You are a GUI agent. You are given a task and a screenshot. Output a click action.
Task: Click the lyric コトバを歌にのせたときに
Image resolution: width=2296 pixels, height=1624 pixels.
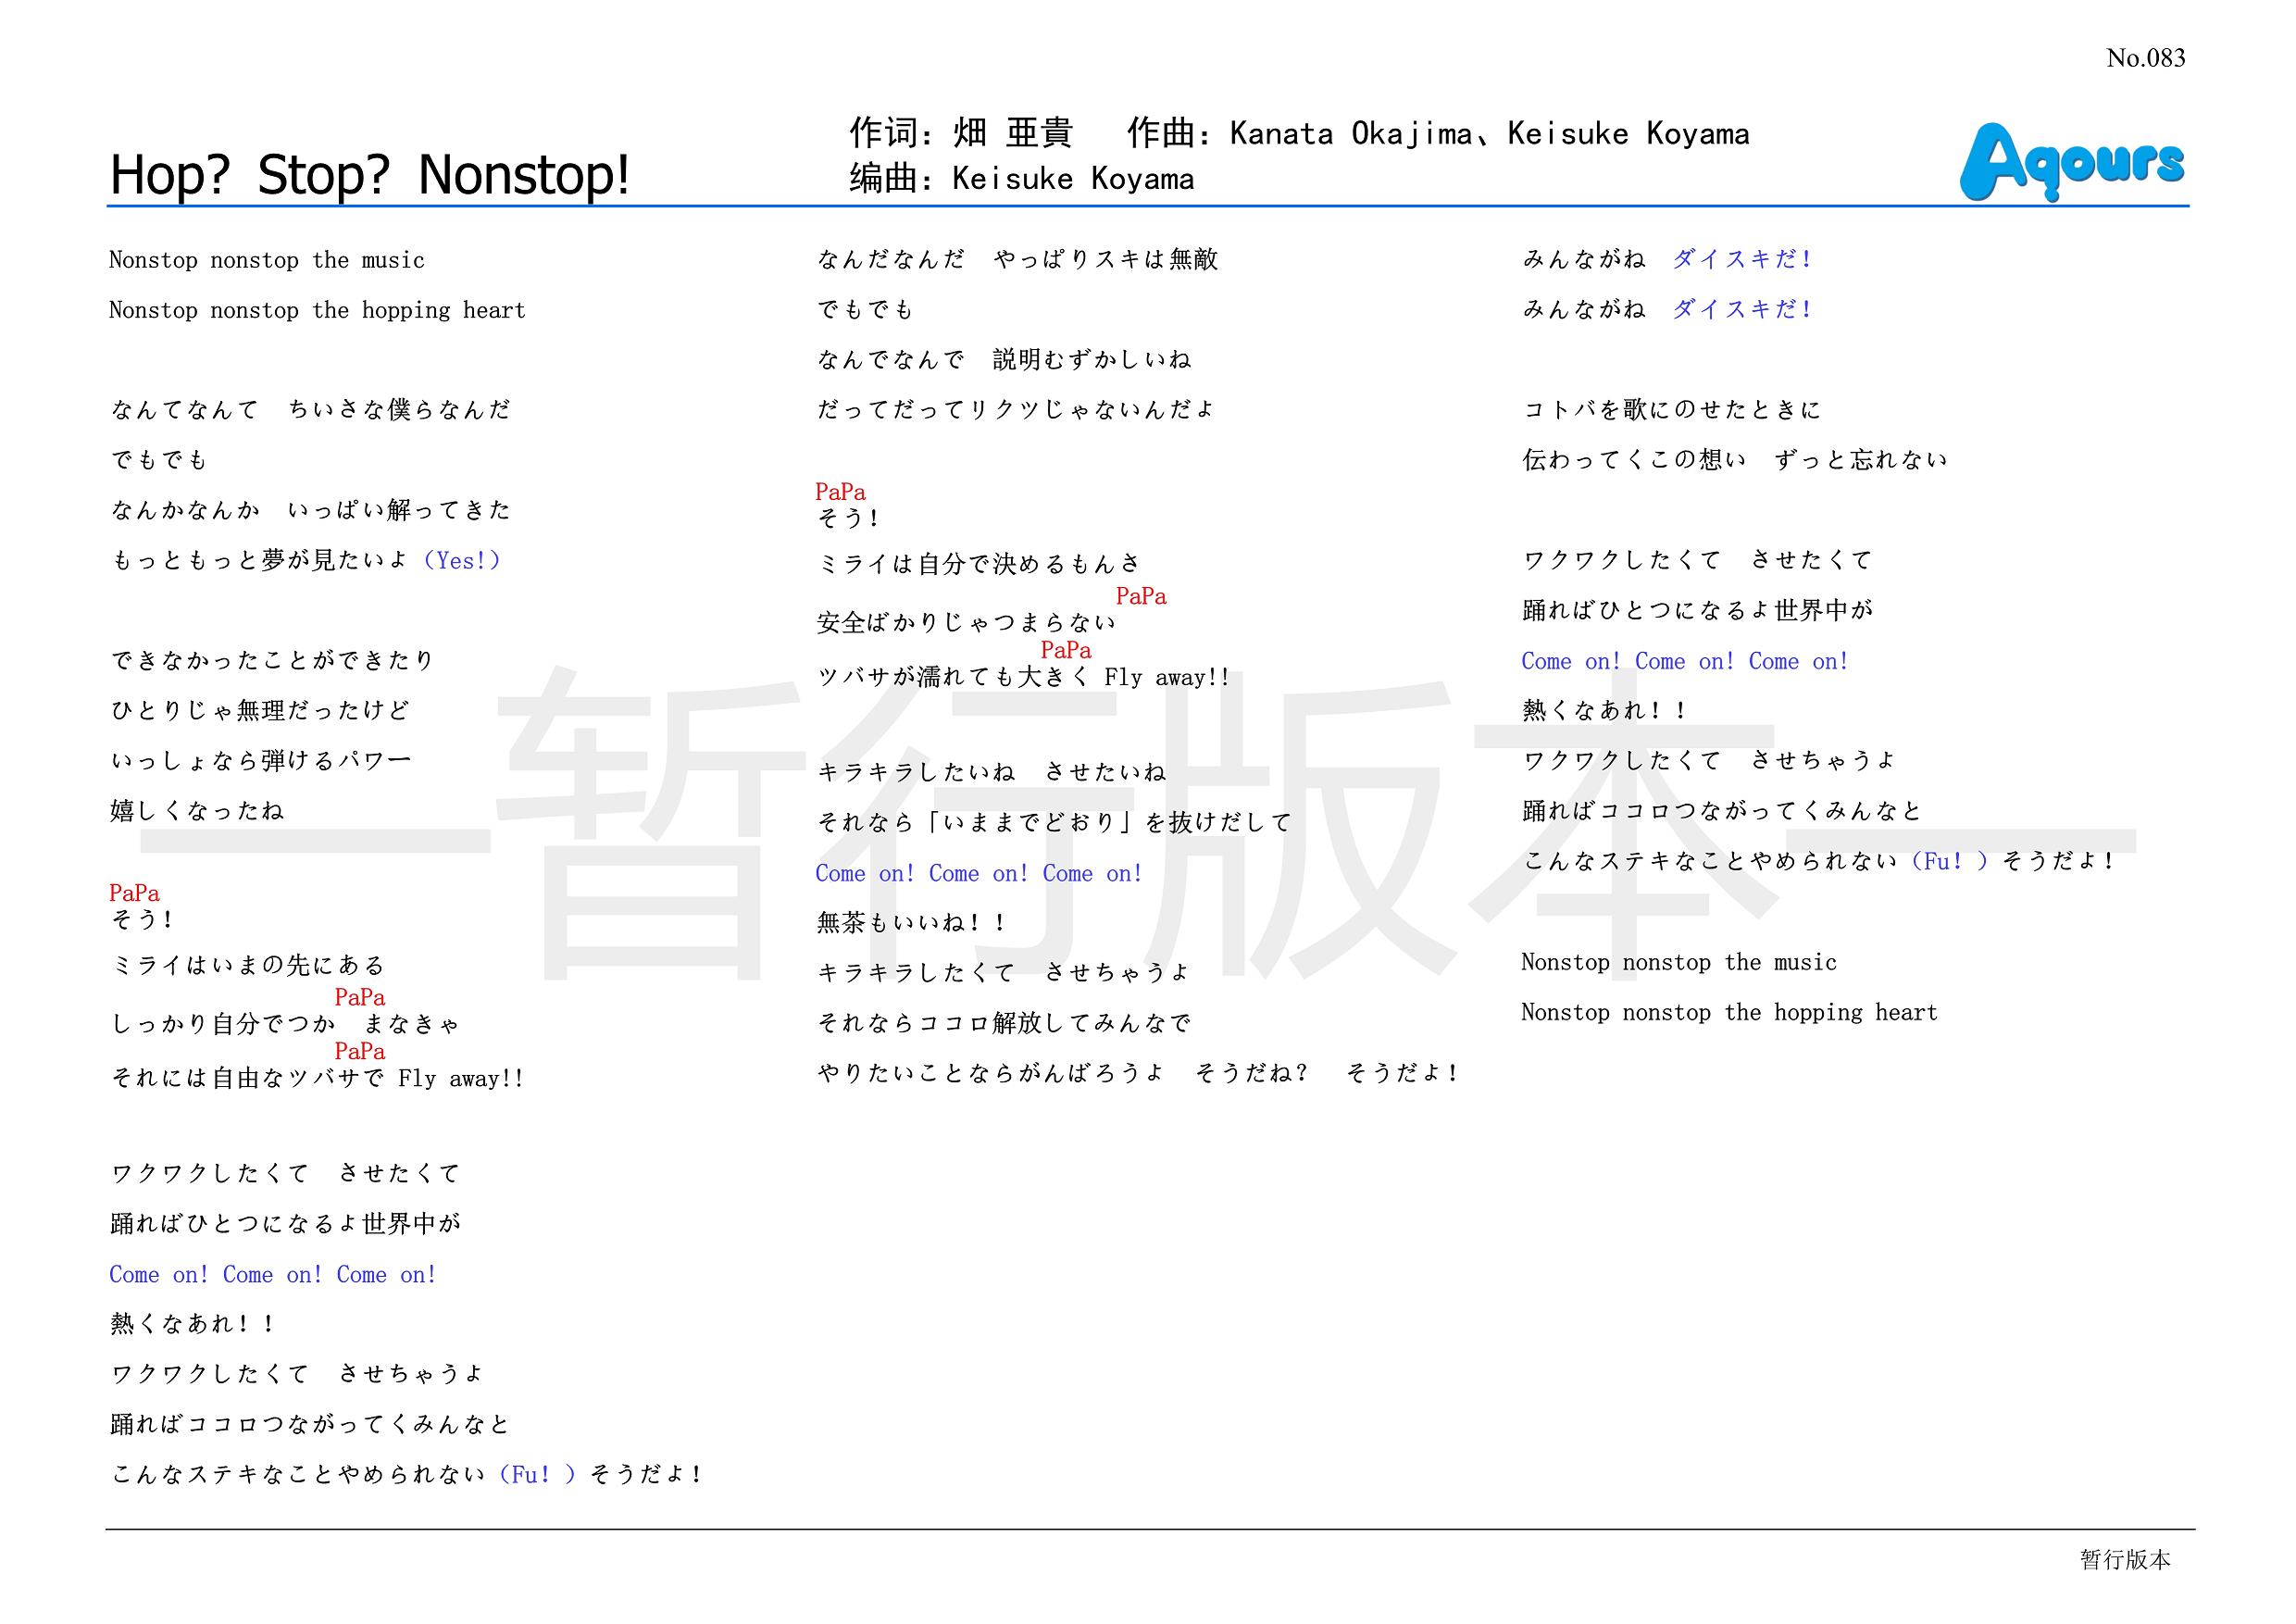click(1671, 409)
